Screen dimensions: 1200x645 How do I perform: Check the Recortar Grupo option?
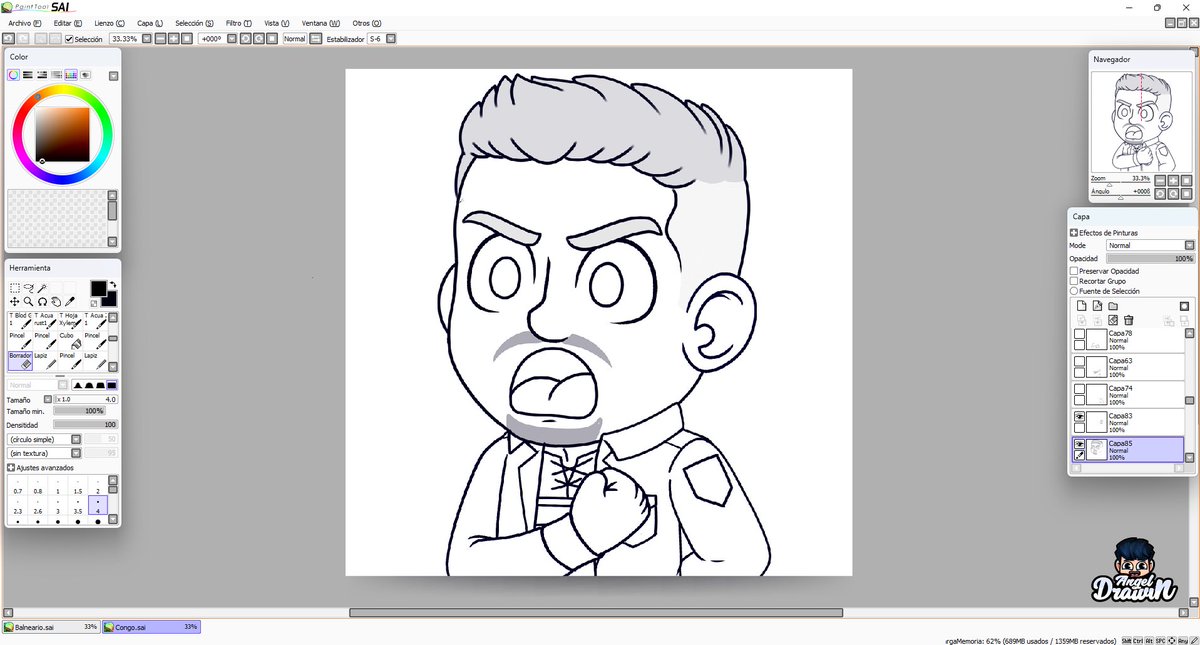1075,281
